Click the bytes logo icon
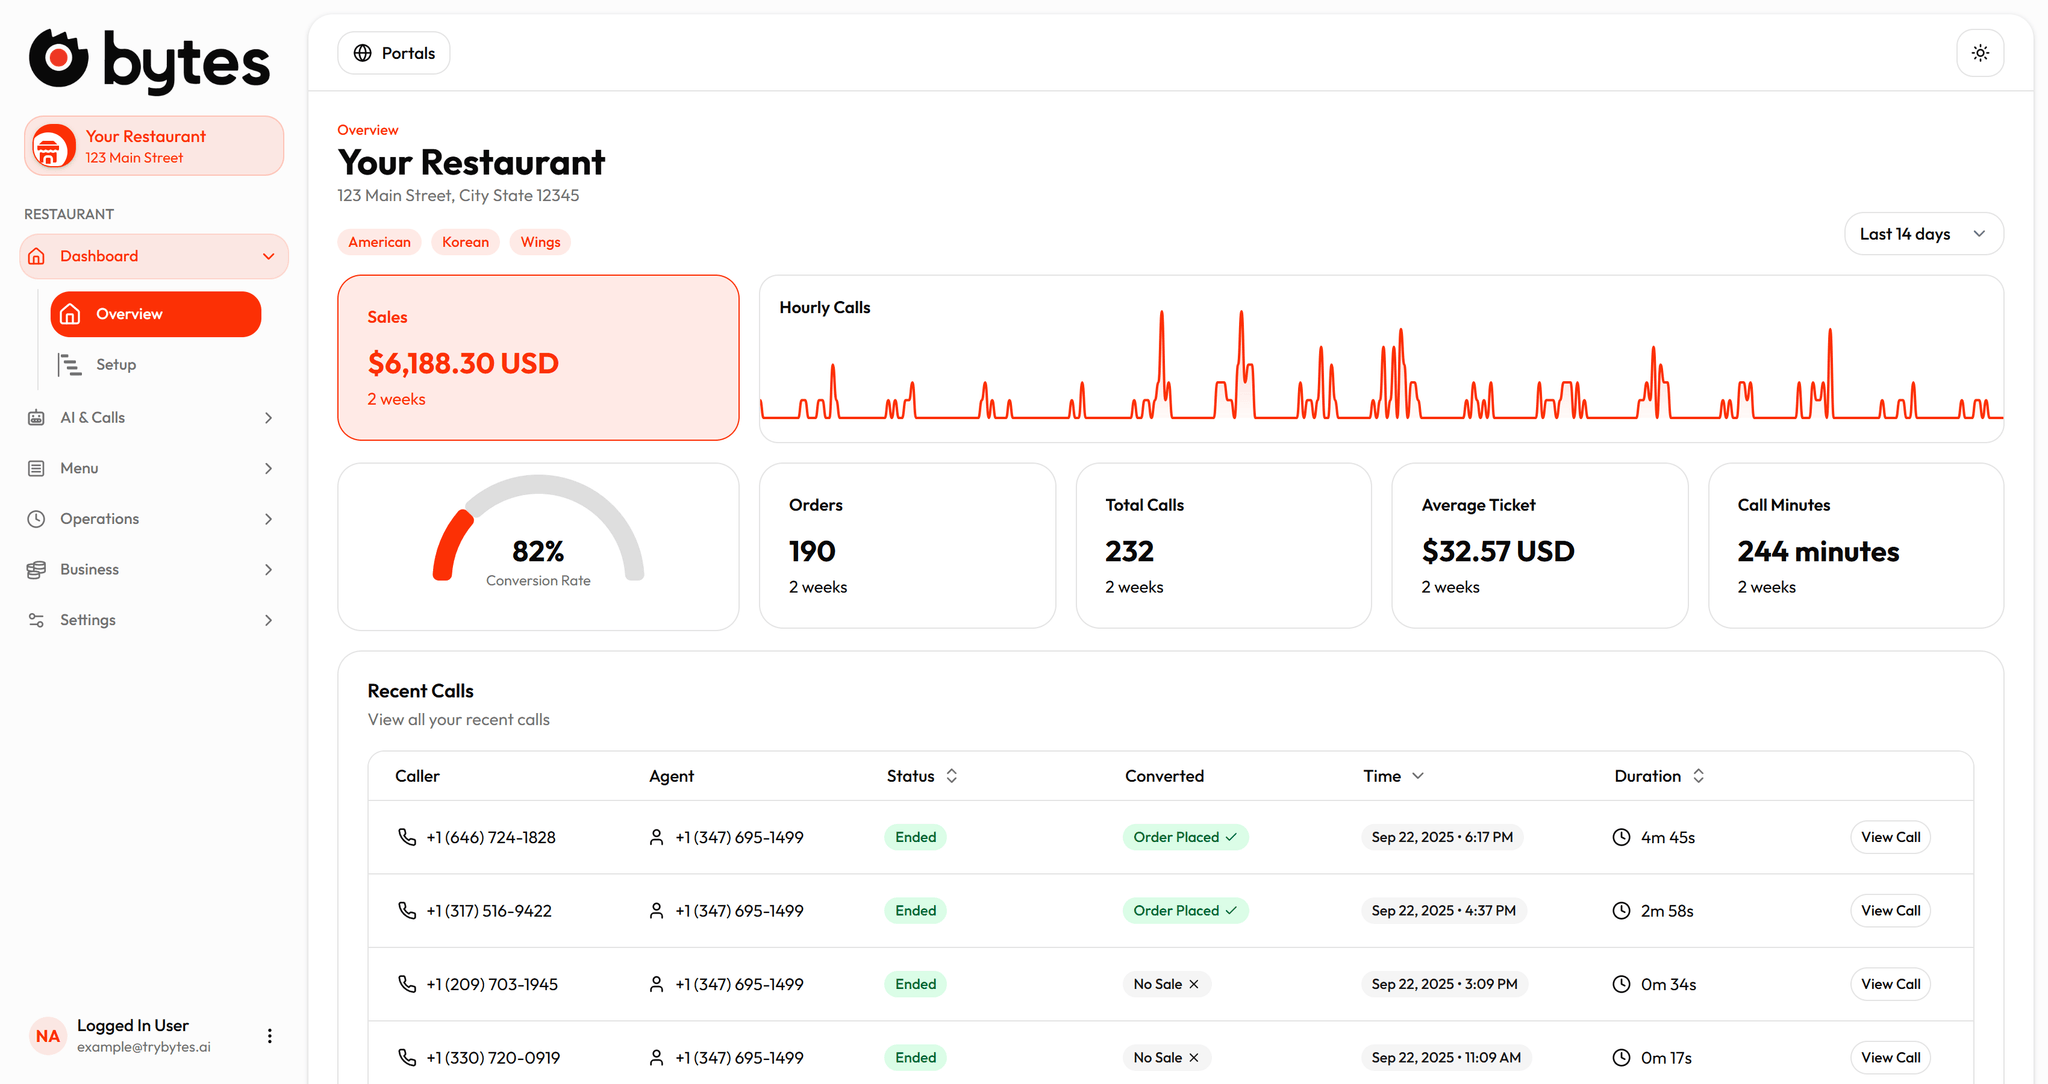This screenshot has height=1084, width=2048. coord(58,58)
